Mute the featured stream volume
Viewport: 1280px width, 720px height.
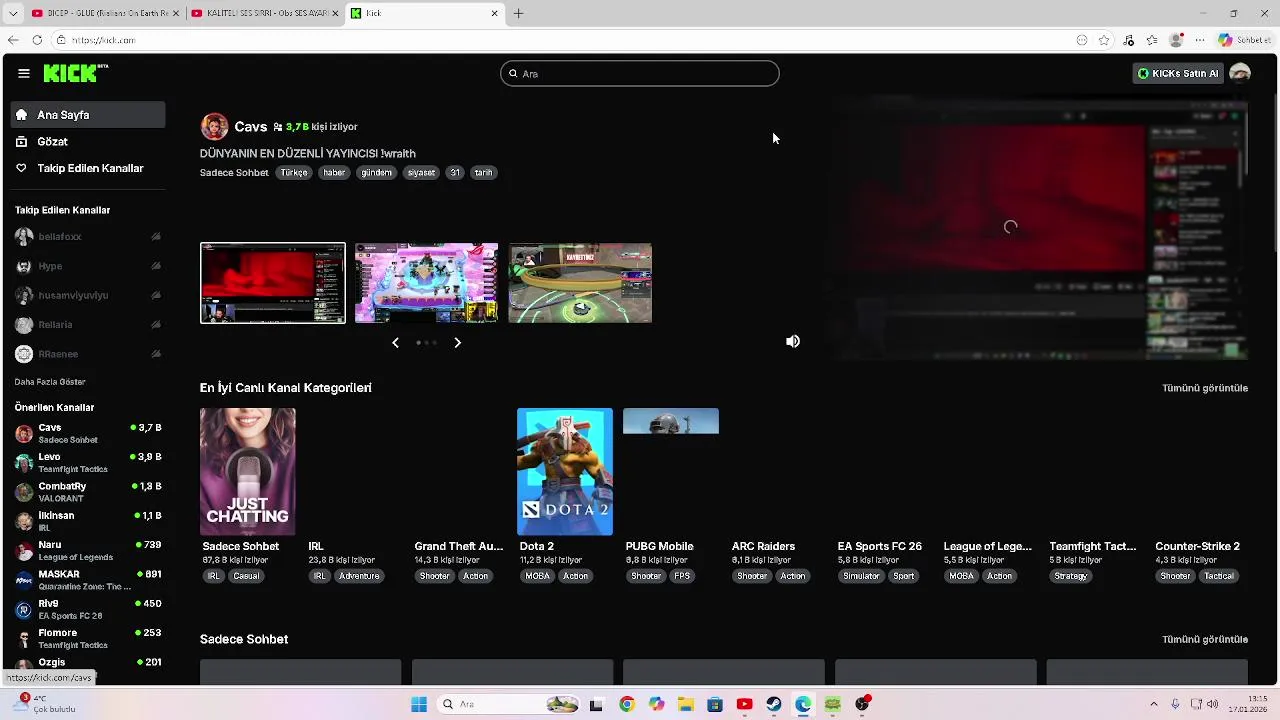793,342
